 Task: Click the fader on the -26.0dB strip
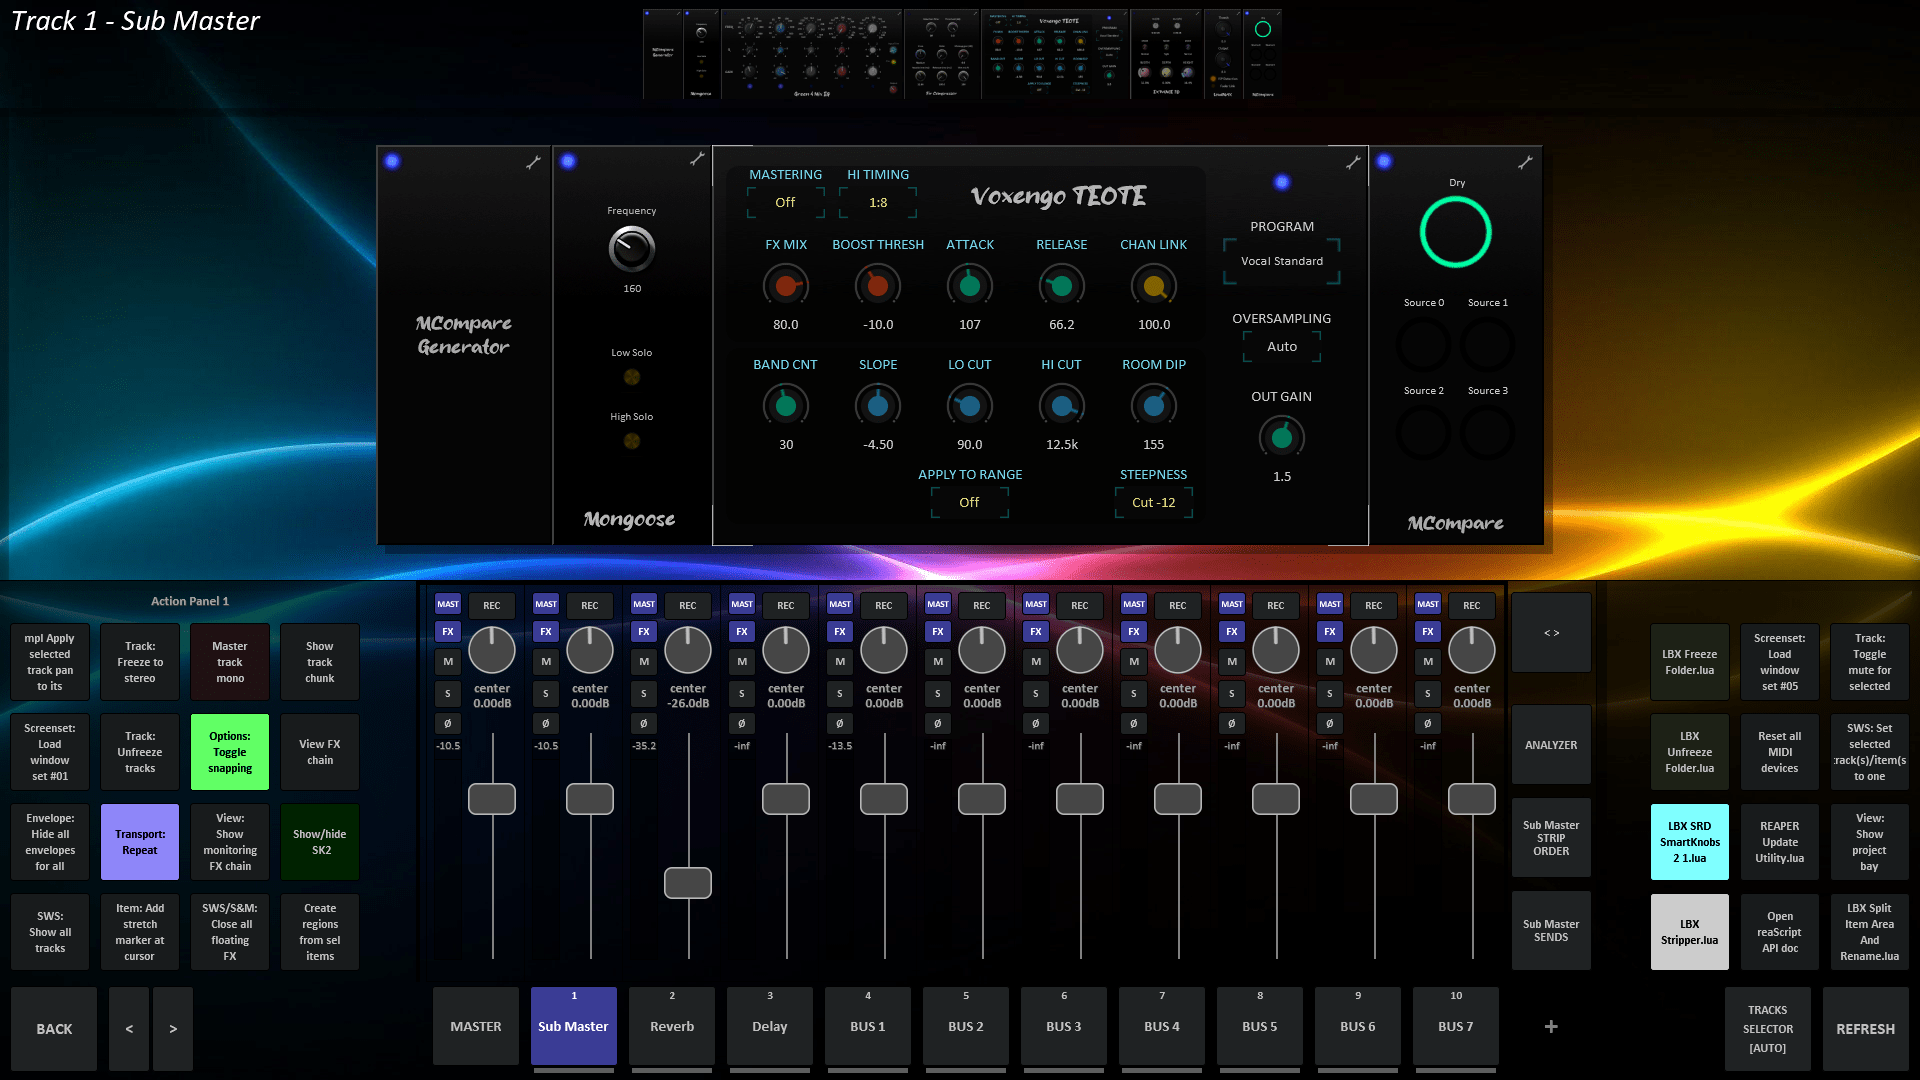[x=688, y=883]
